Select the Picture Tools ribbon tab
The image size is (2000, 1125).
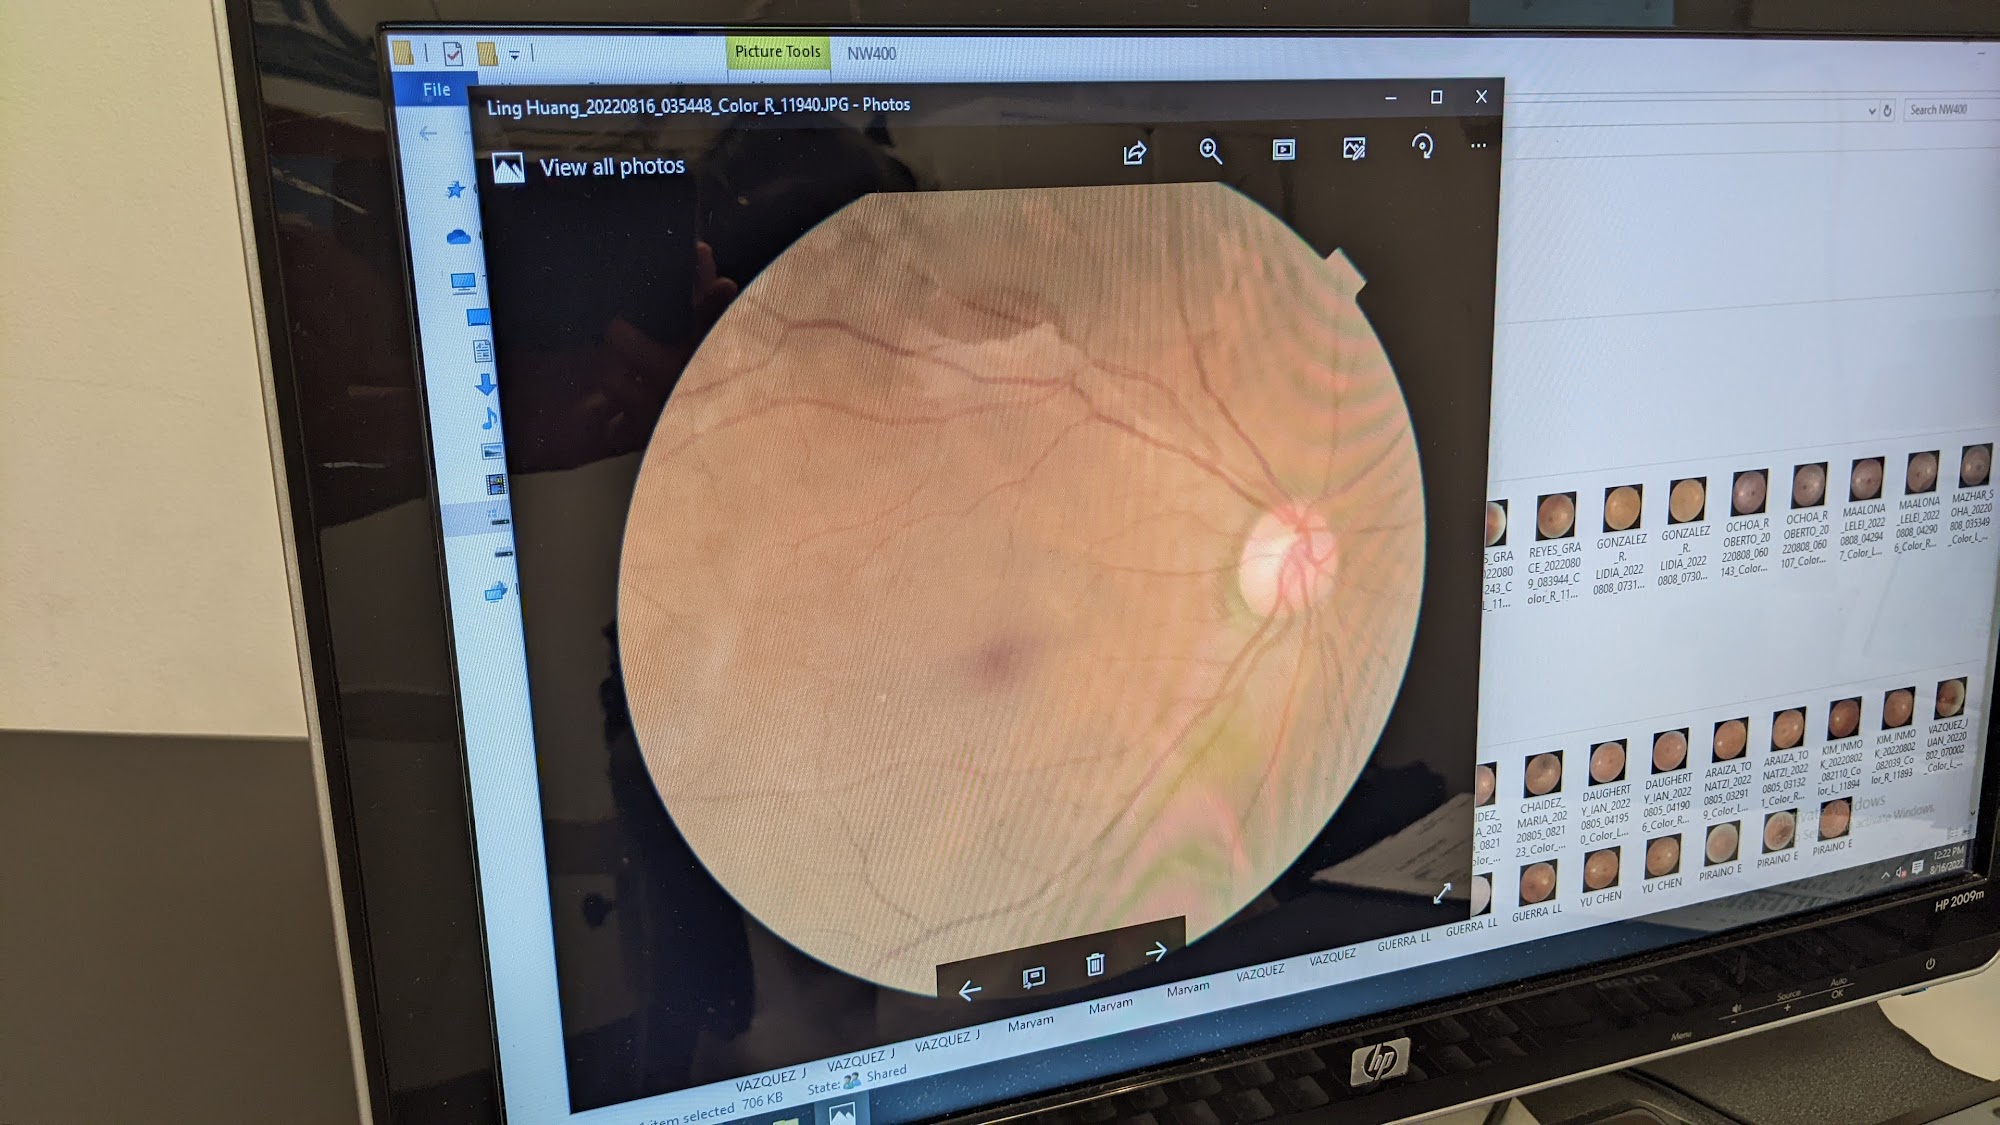pos(777,51)
